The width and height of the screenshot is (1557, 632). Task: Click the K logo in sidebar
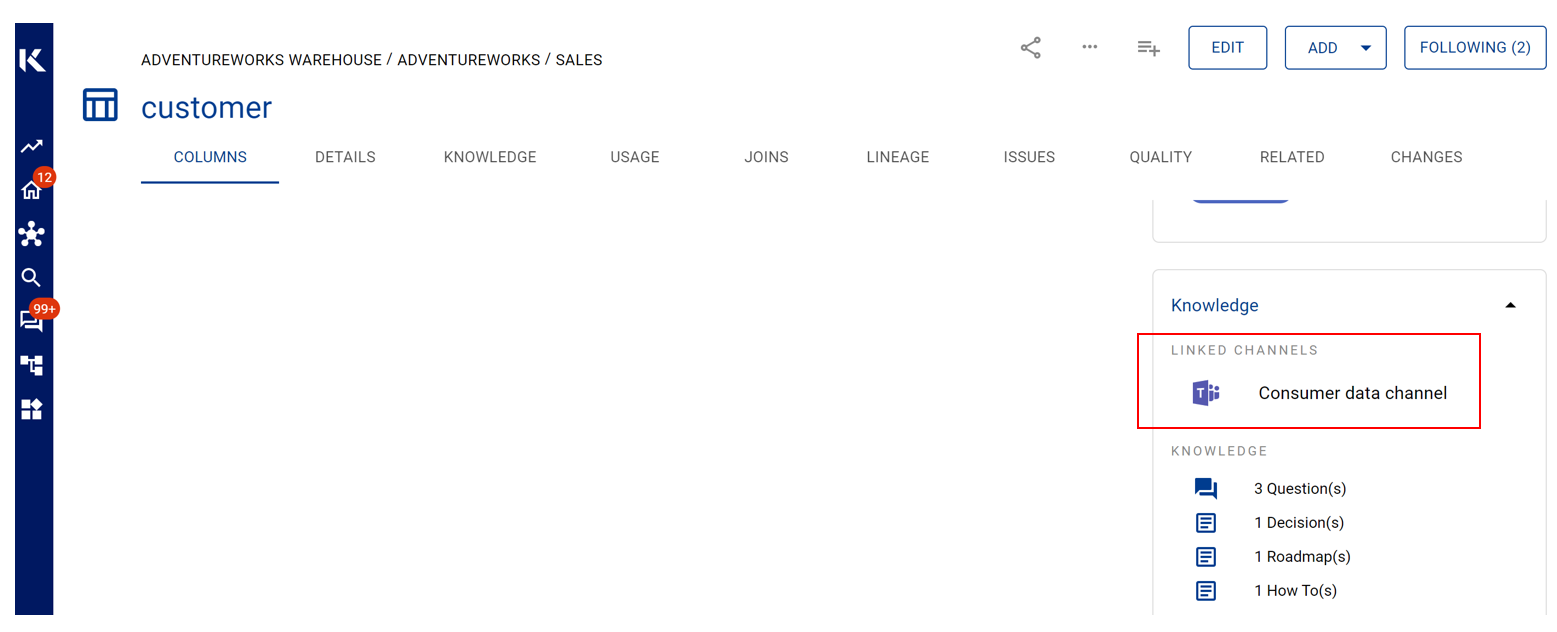point(32,60)
